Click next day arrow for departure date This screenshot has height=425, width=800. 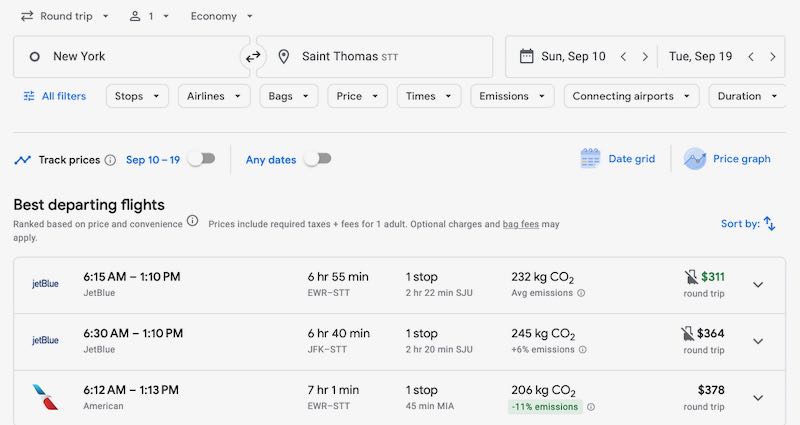[645, 57]
